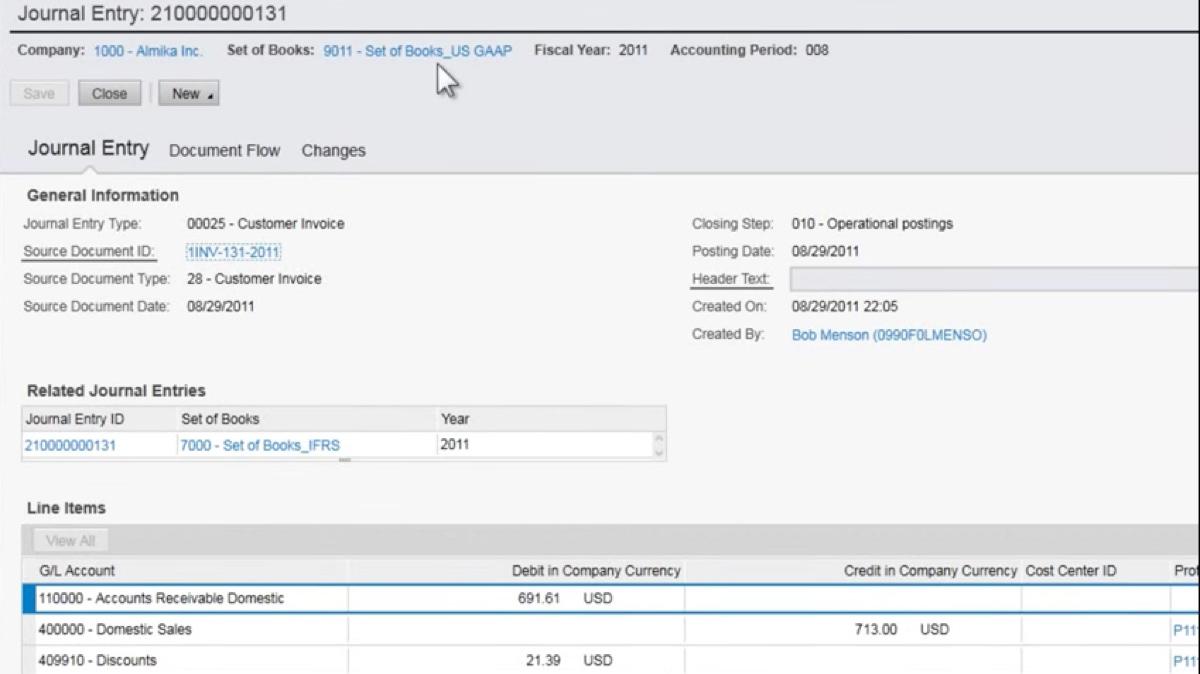The height and width of the screenshot is (674, 1200).
Task: Click the Close button
Action: pos(110,93)
